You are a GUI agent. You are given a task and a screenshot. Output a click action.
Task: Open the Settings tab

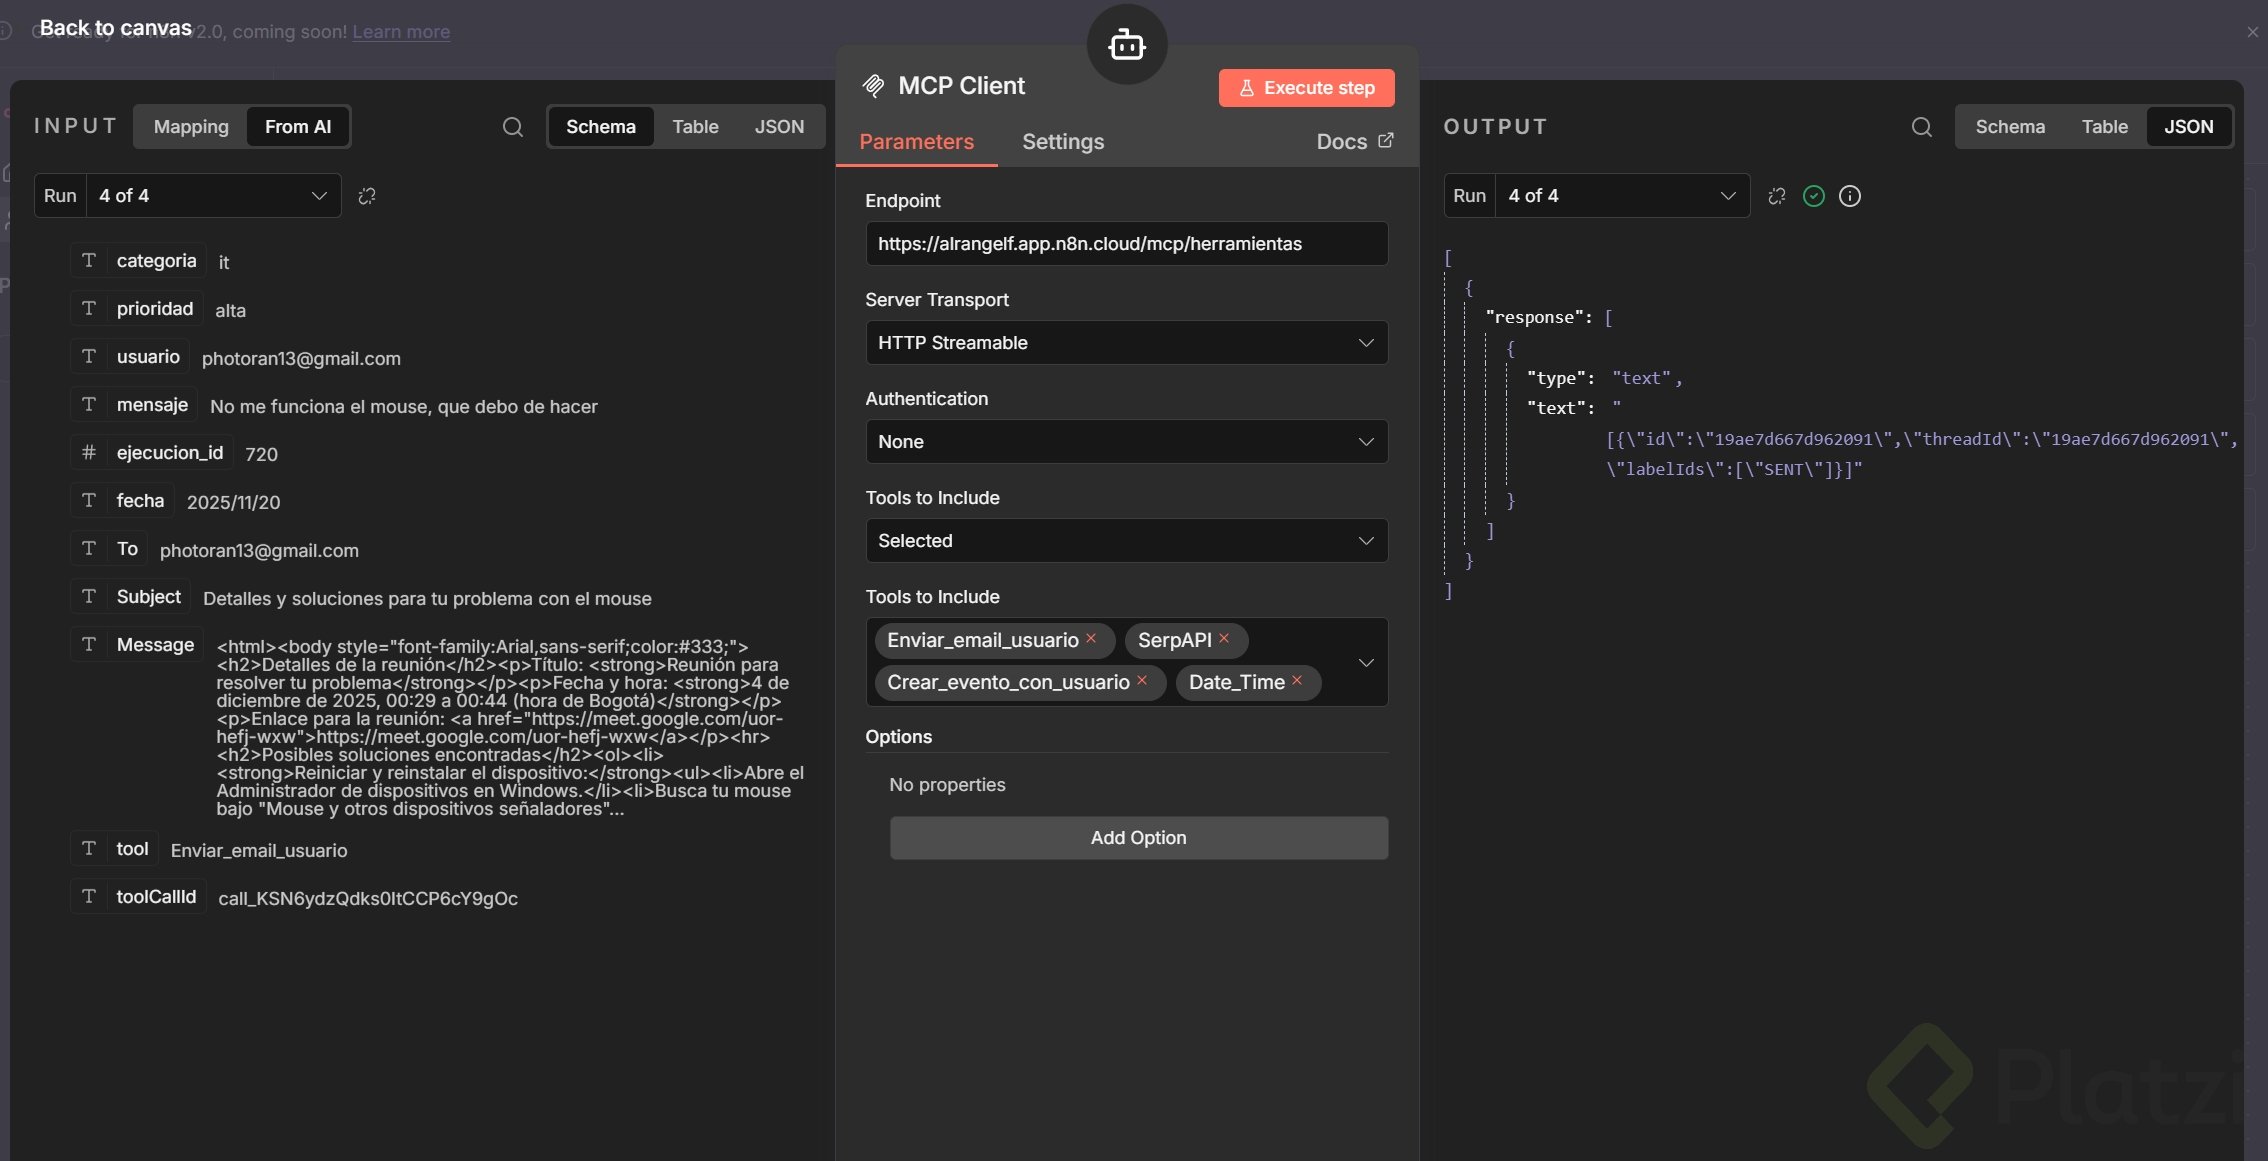pos(1063,142)
